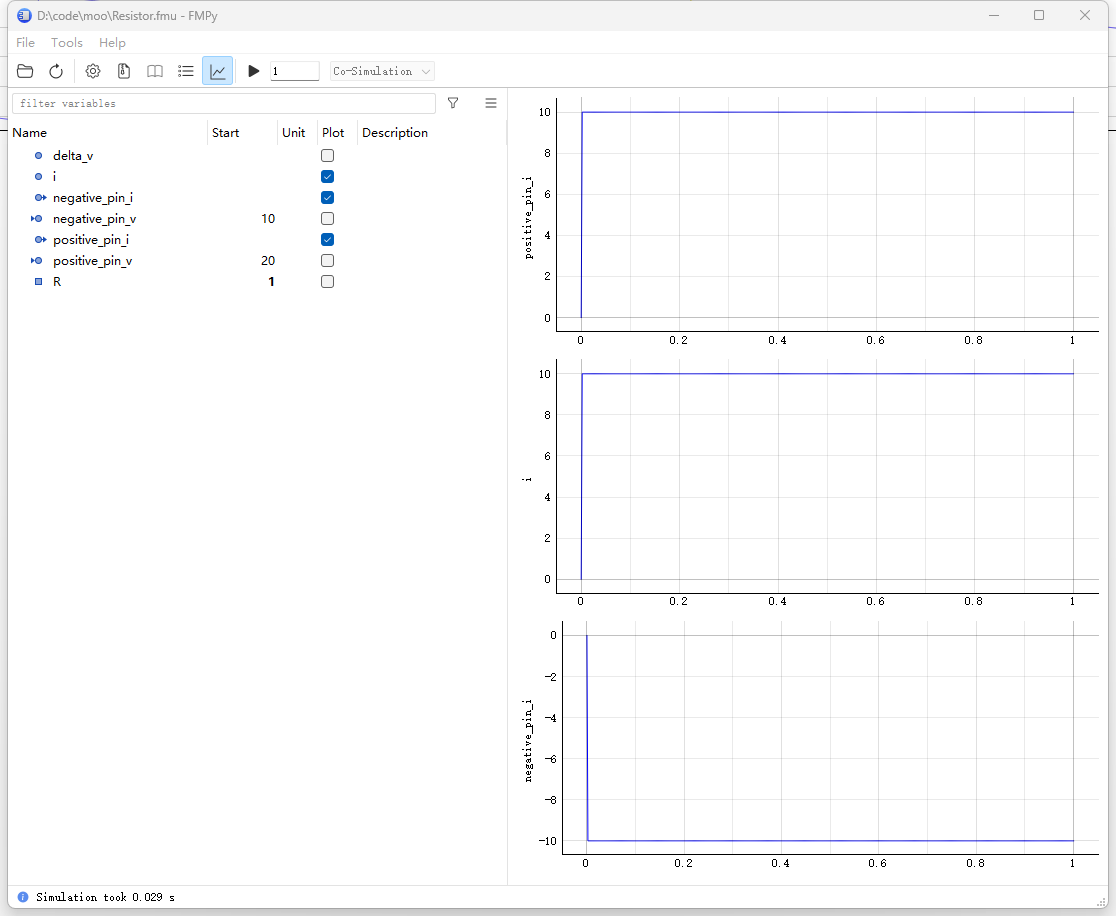Viewport: 1116px width, 916px height.
Task: Show the files page icon
Action: (124, 71)
